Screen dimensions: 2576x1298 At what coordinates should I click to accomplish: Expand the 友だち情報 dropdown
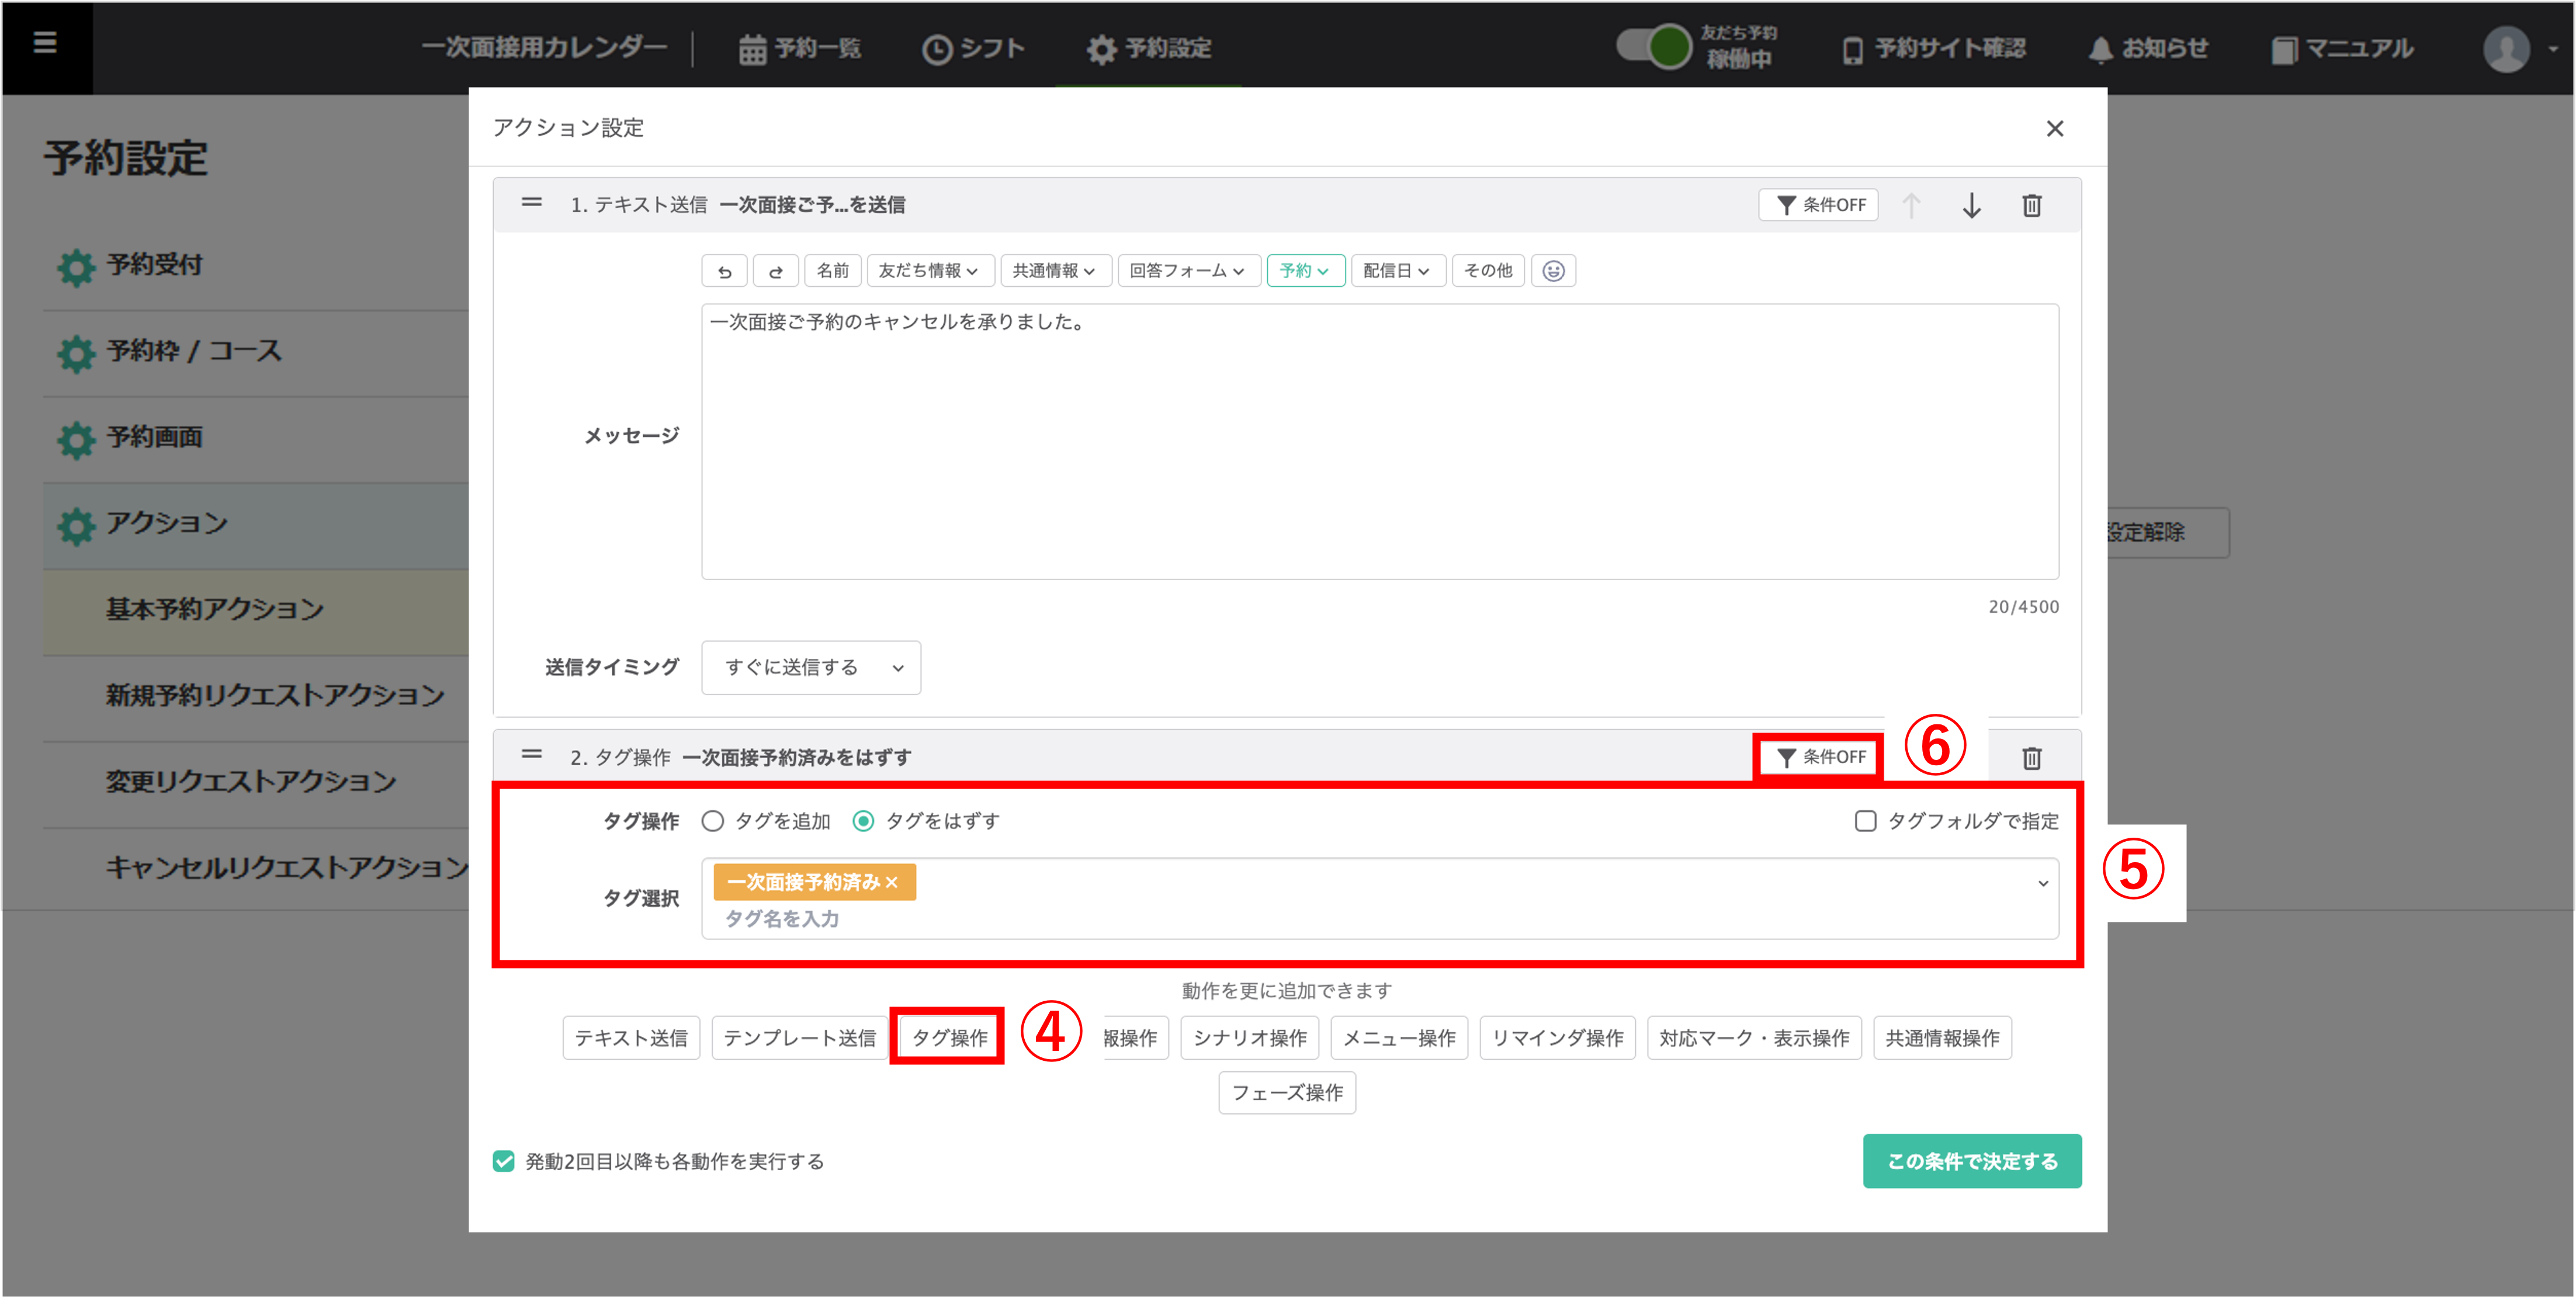coord(929,271)
